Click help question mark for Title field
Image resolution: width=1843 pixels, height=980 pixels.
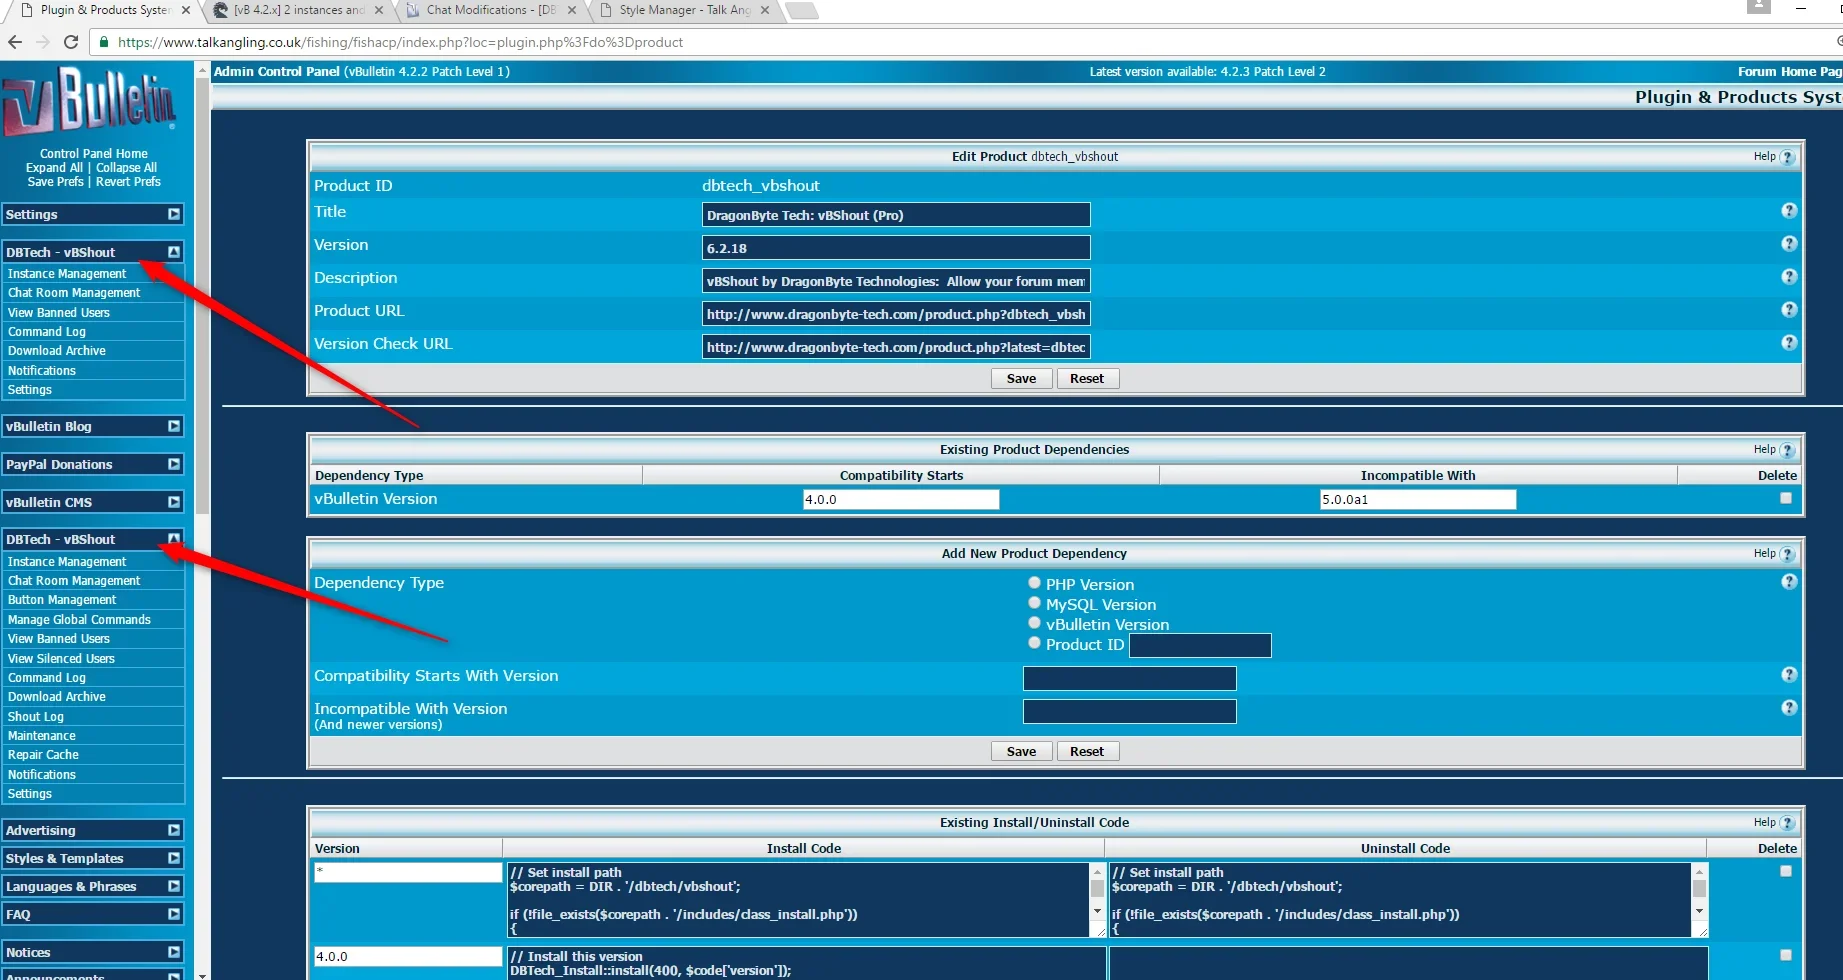[1789, 211]
